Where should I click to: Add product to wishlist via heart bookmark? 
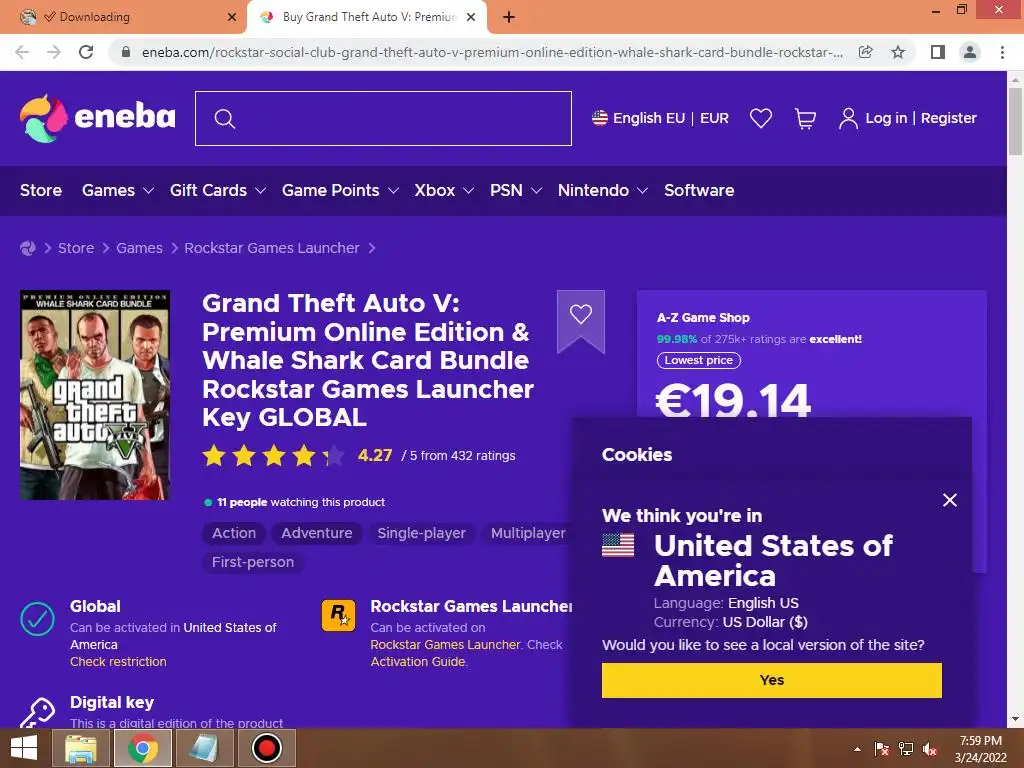581,315
